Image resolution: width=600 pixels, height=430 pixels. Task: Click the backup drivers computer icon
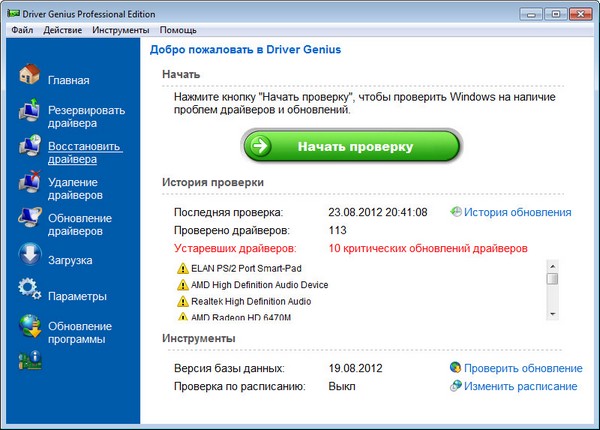pyautogui.click(x=29, y=110)
